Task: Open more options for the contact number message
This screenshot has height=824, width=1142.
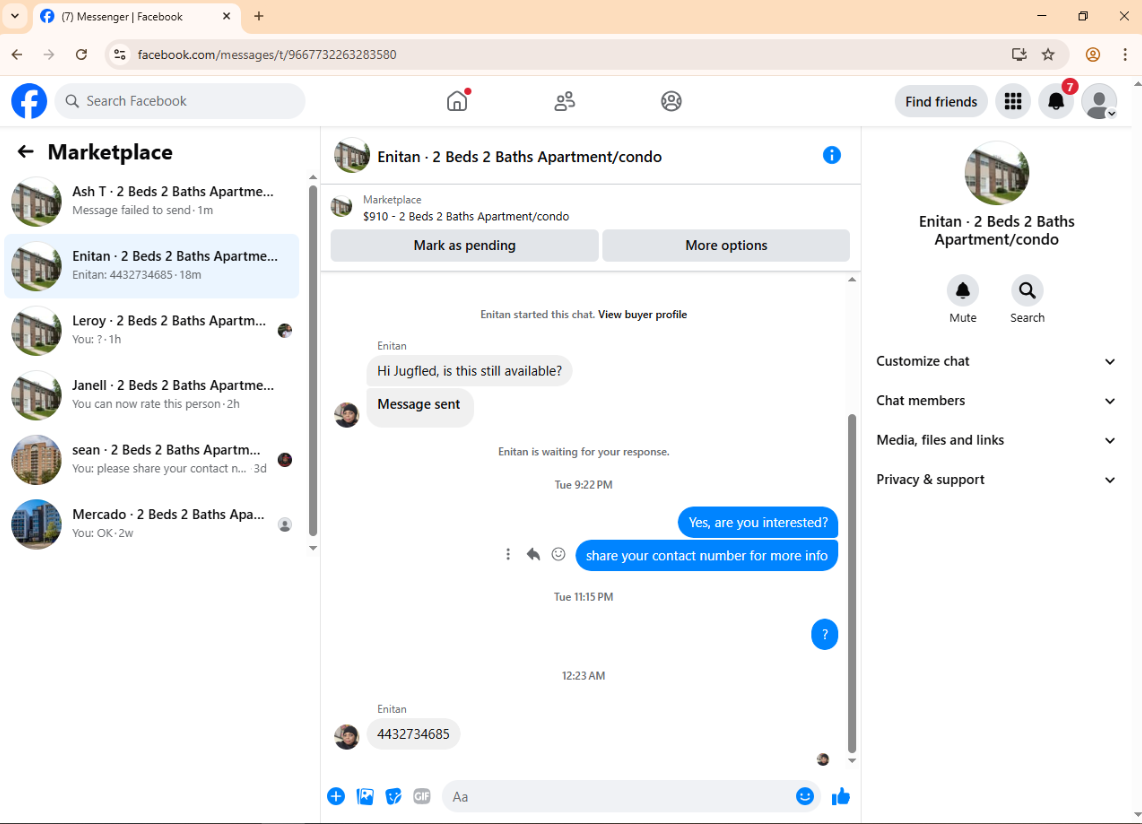Action: click(508, 554)
